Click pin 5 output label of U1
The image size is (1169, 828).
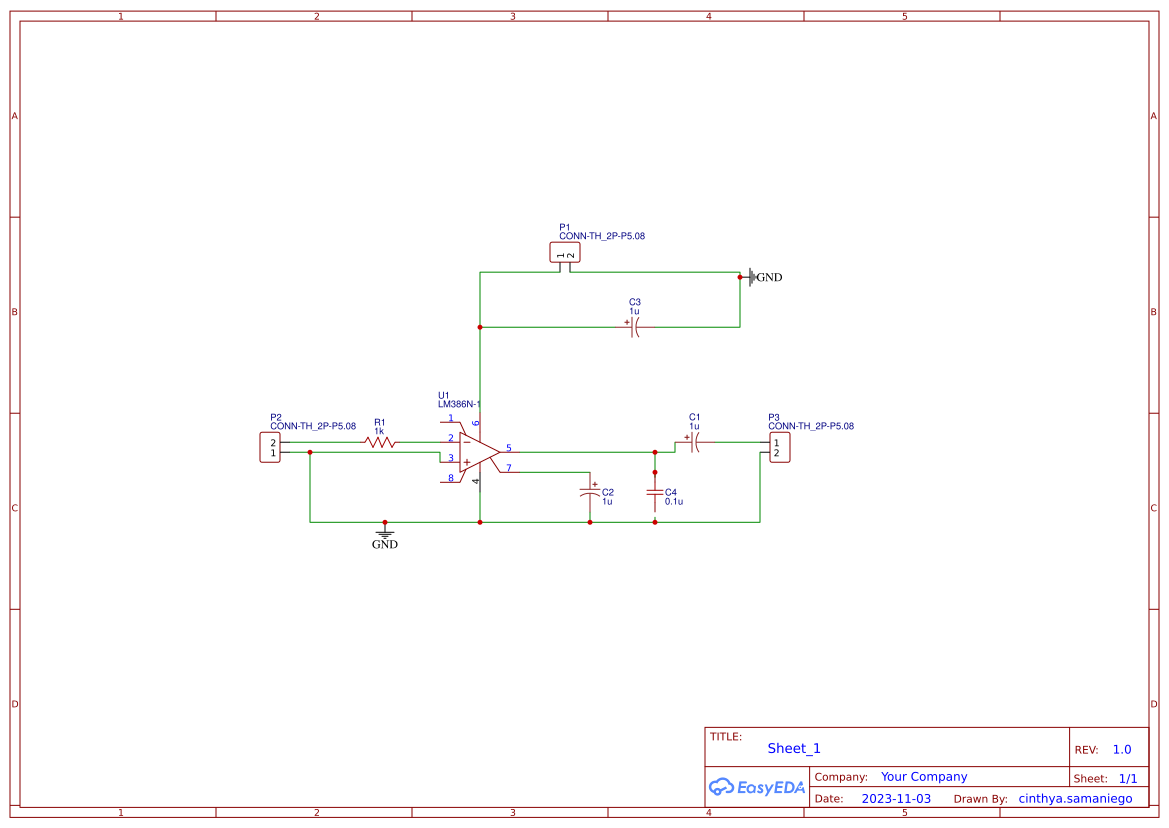pyautogui.click(x=509, y=448)
